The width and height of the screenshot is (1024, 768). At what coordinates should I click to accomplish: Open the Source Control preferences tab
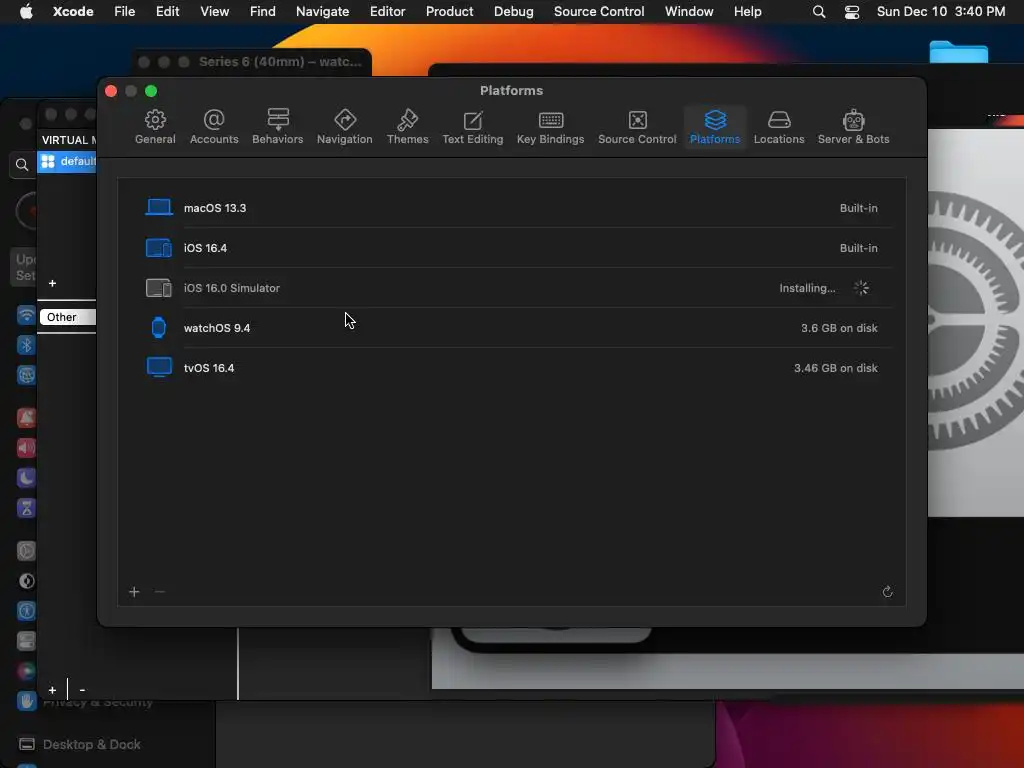tap(637, 127)
